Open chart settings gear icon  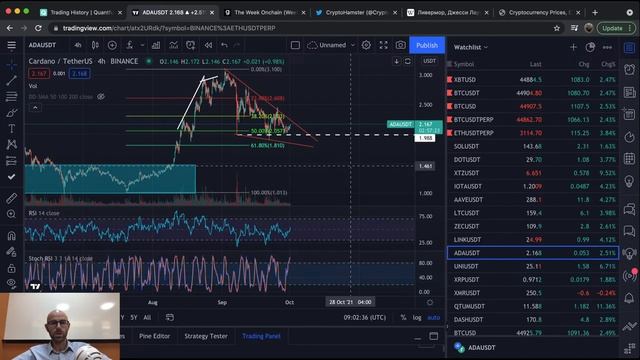[366, 45]
